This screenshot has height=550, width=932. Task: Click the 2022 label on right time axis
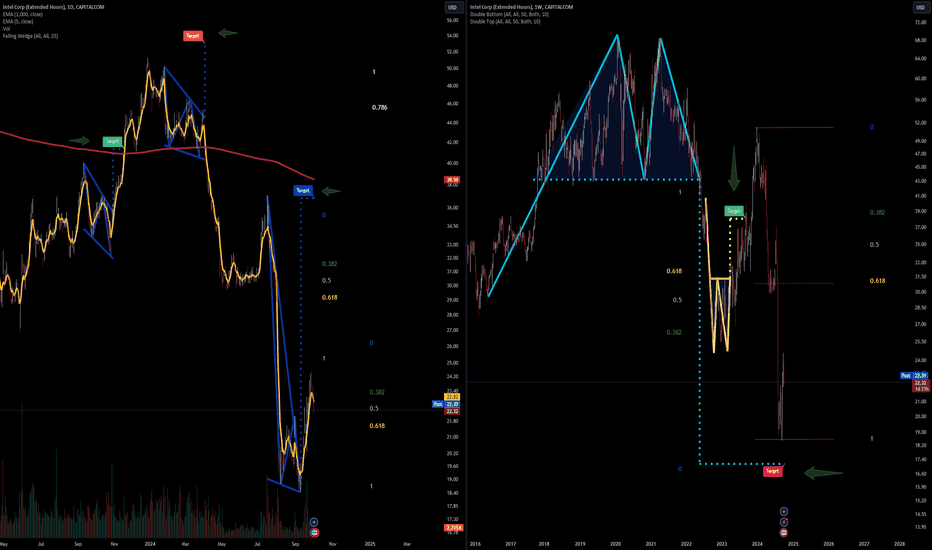point(686,543)
